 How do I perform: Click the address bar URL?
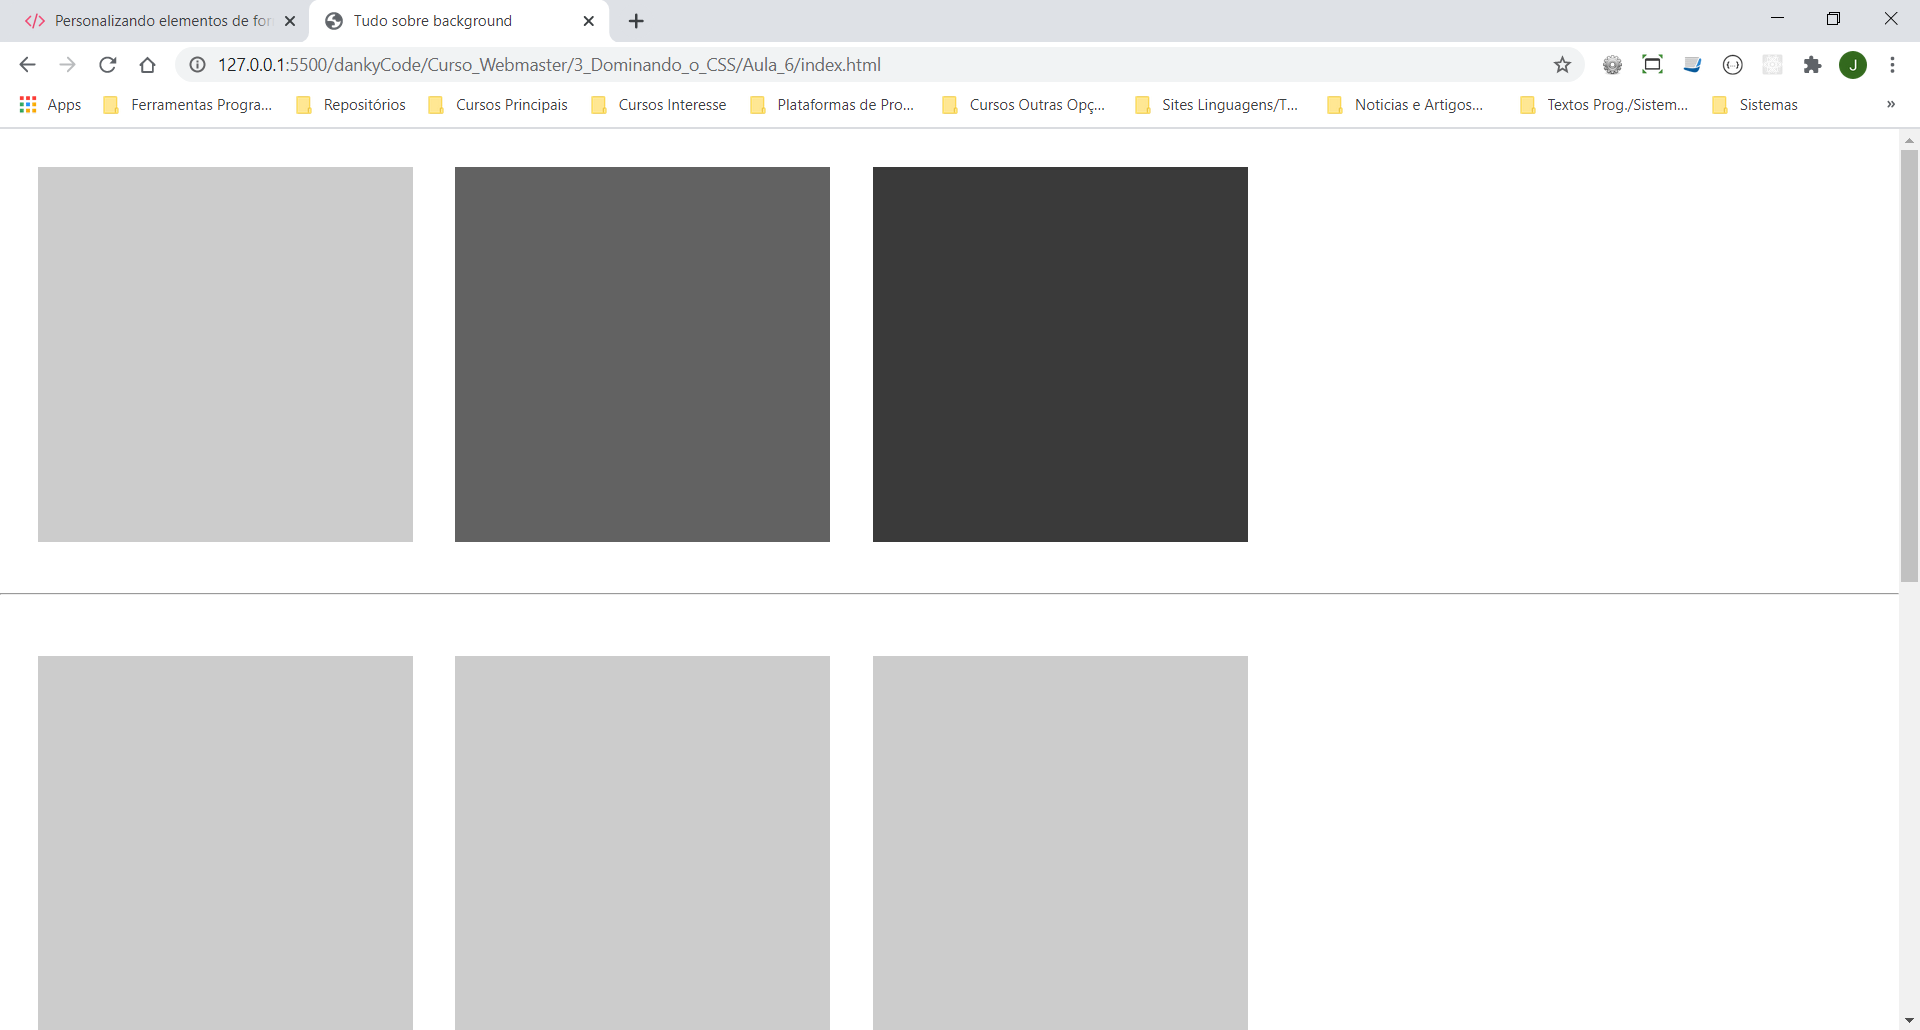pyautogui.click(x=549, y=65)
